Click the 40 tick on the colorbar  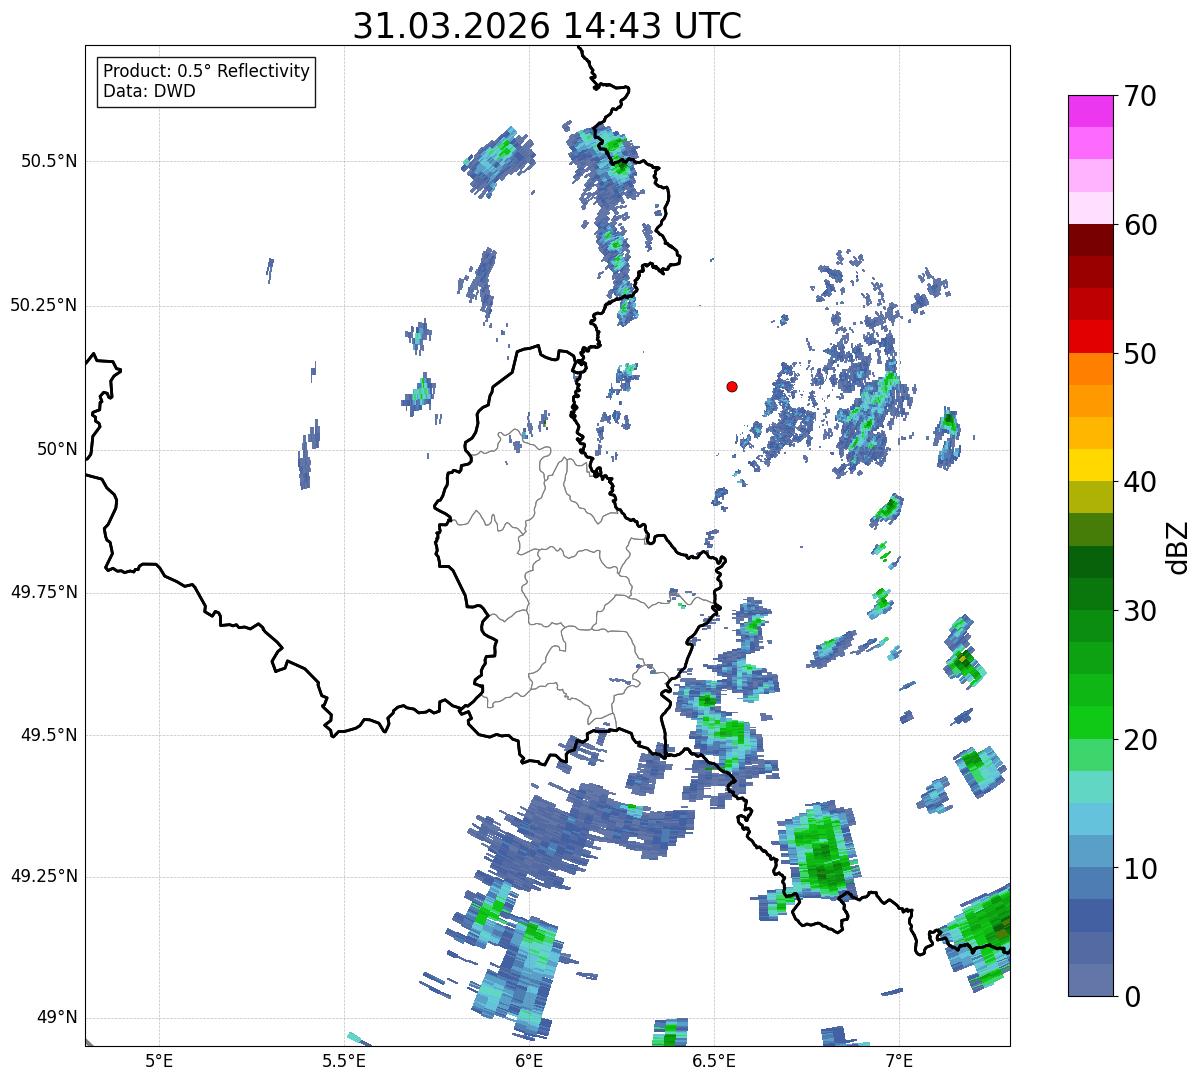(1139, 482)
